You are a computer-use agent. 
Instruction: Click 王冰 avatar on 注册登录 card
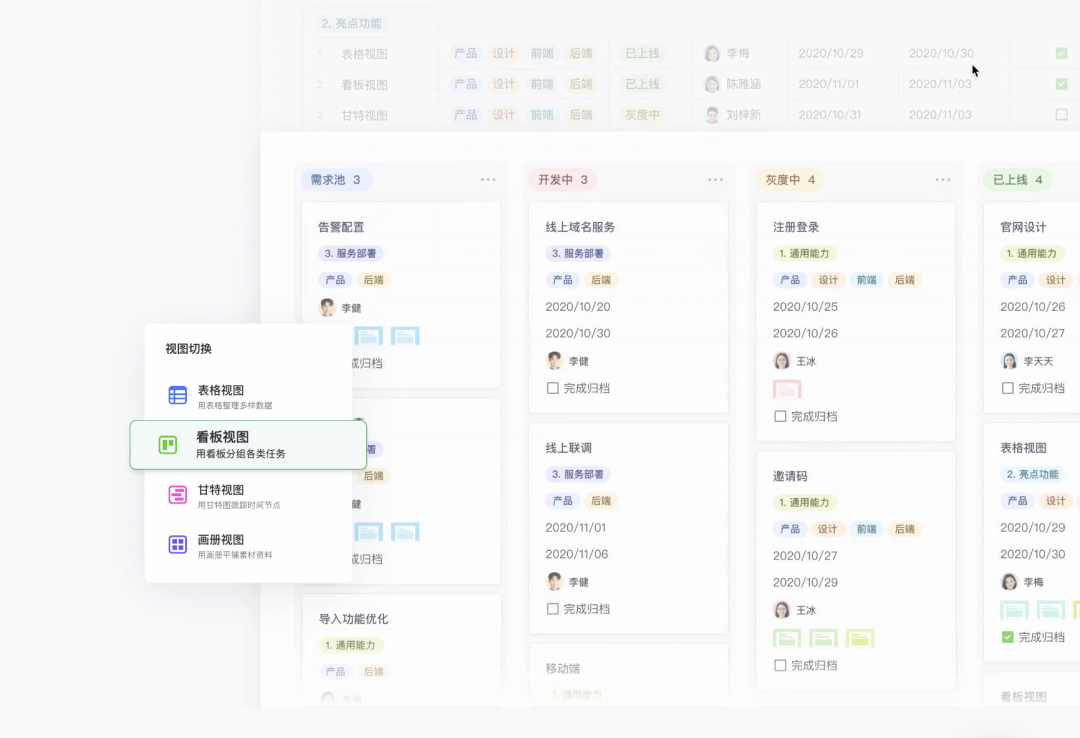[x=782, y=360]
